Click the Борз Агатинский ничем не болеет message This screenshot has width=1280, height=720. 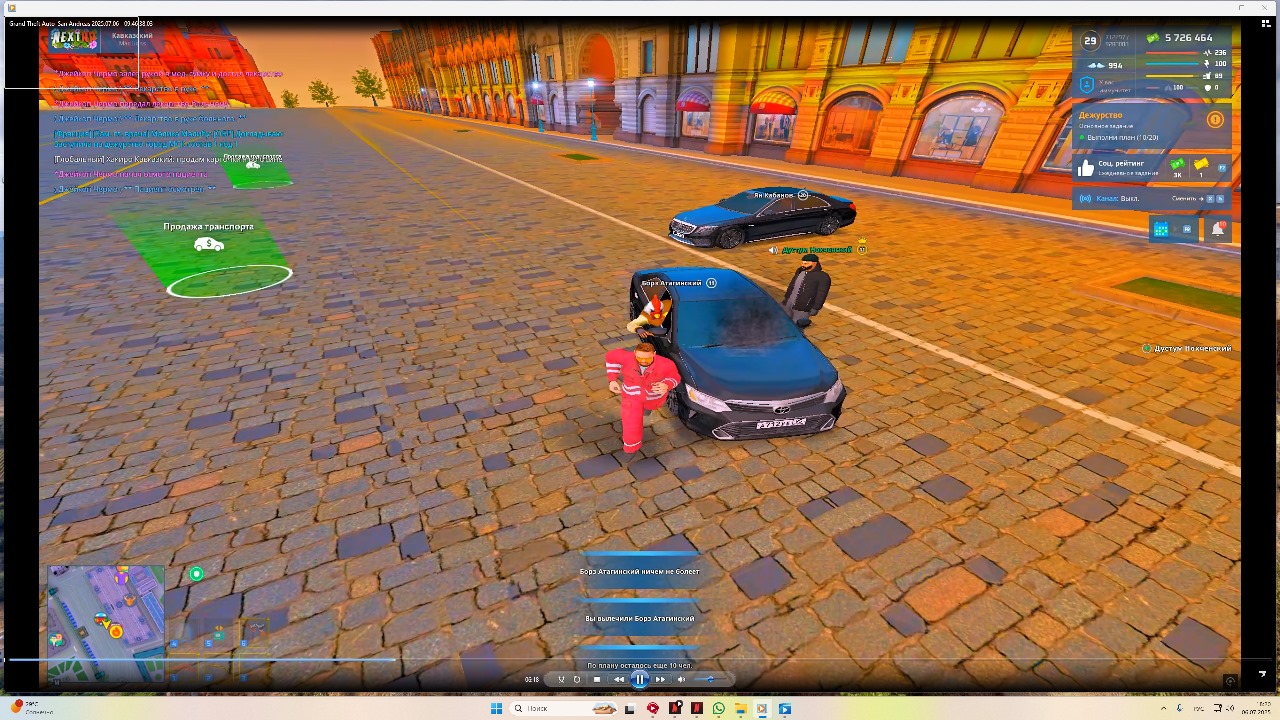640,571
